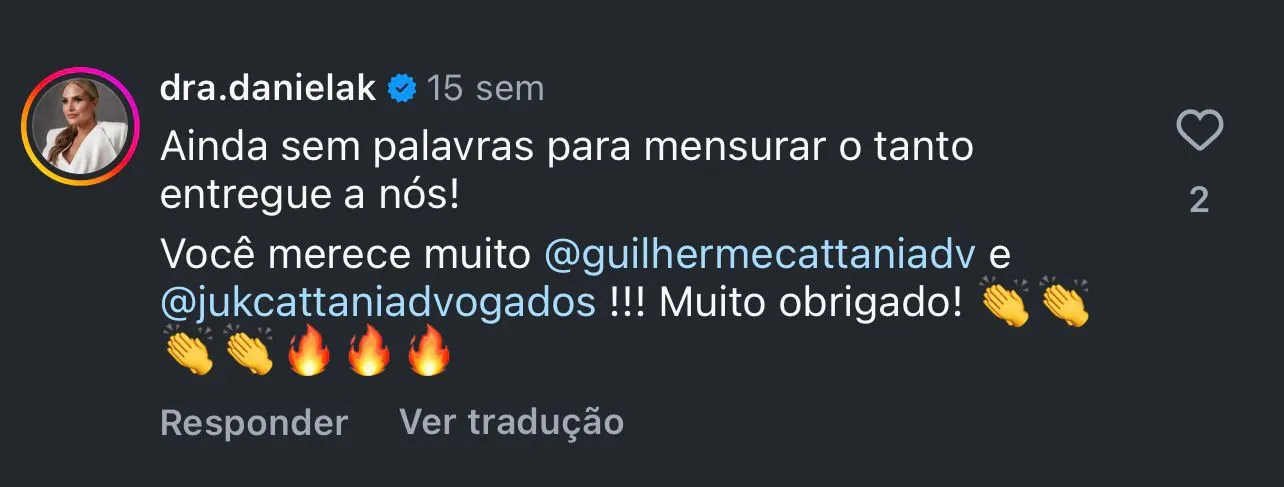Visit the dra.danielak username profile link
Viewport: 1284px width, 487px height.
[268, 89]
